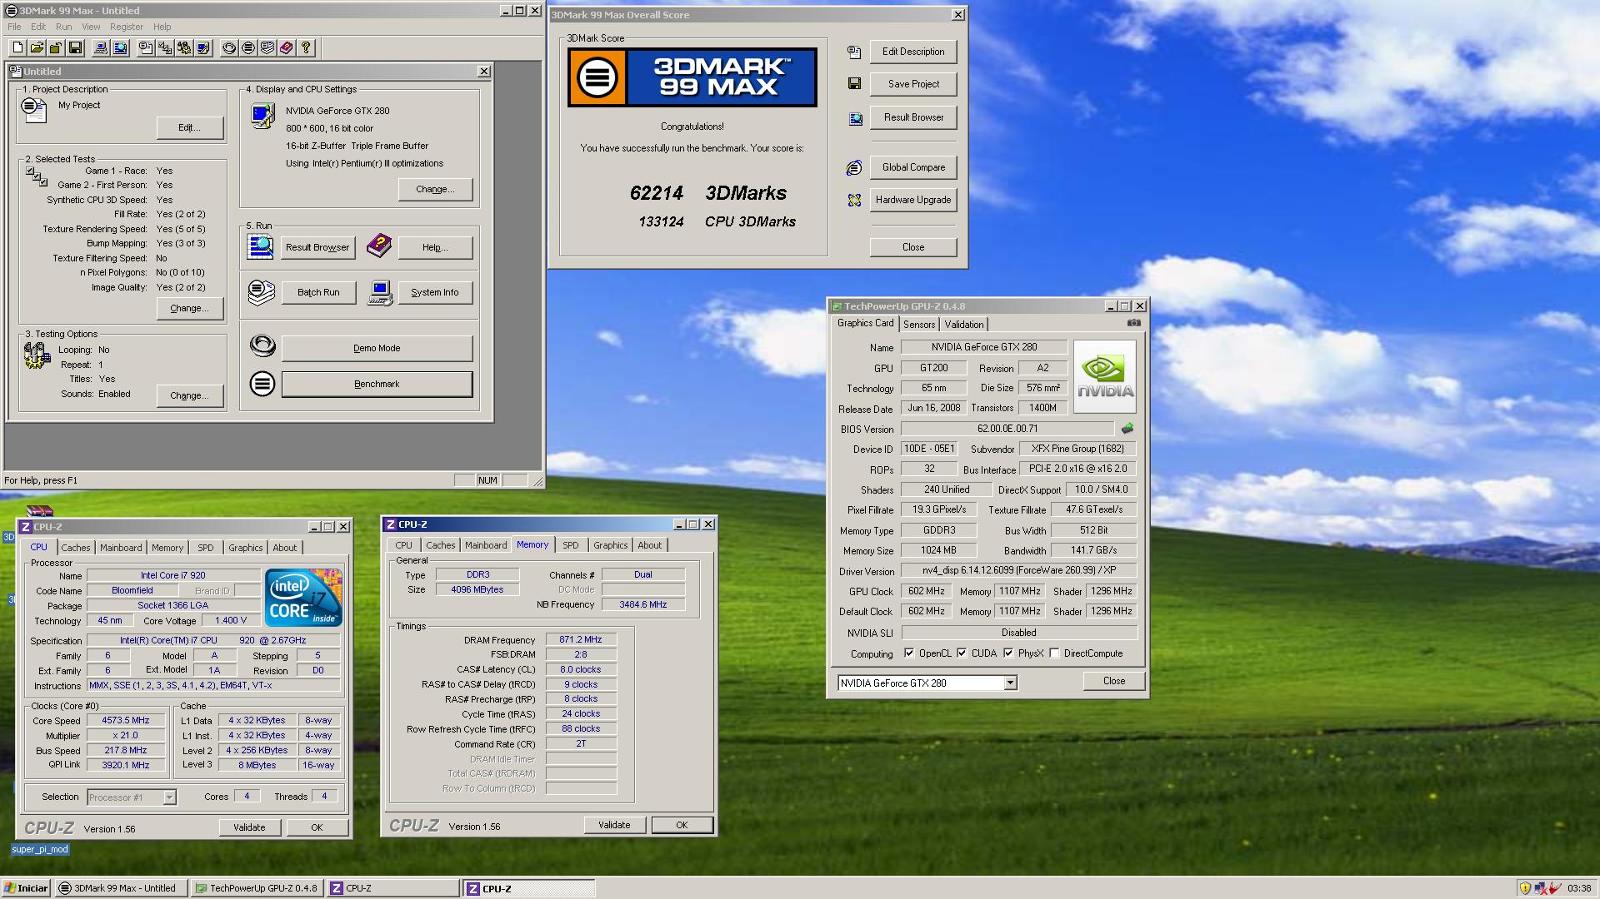
Task: Toggle the PhysX checkbox in GPU-Z
Action: (1008, 653)
